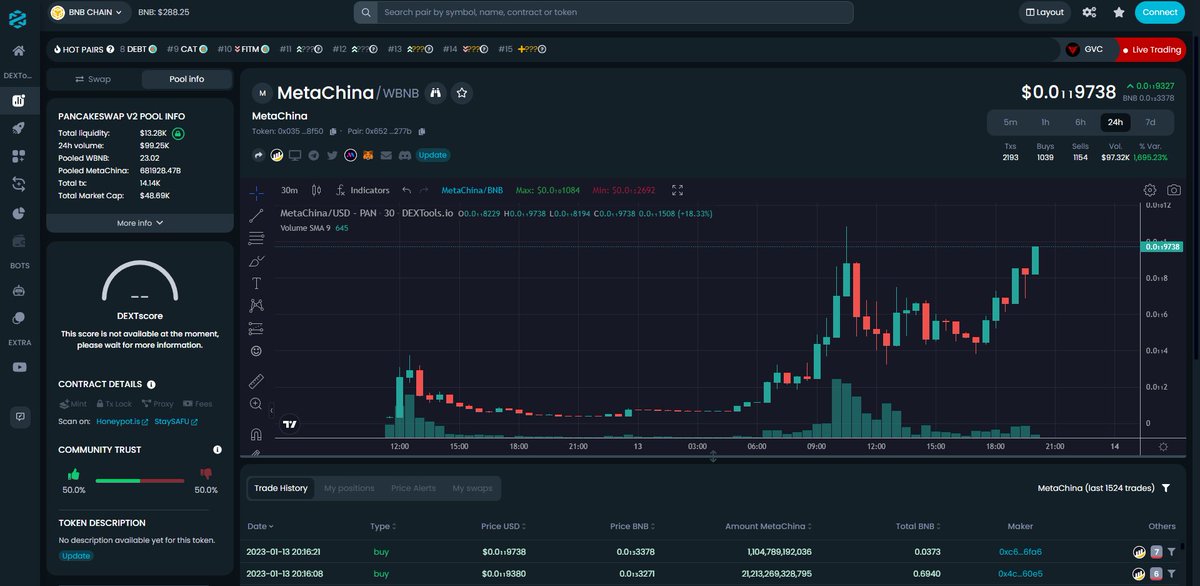
Task: Copy the pair address 0x652...277b
Action: click(422, 131)
